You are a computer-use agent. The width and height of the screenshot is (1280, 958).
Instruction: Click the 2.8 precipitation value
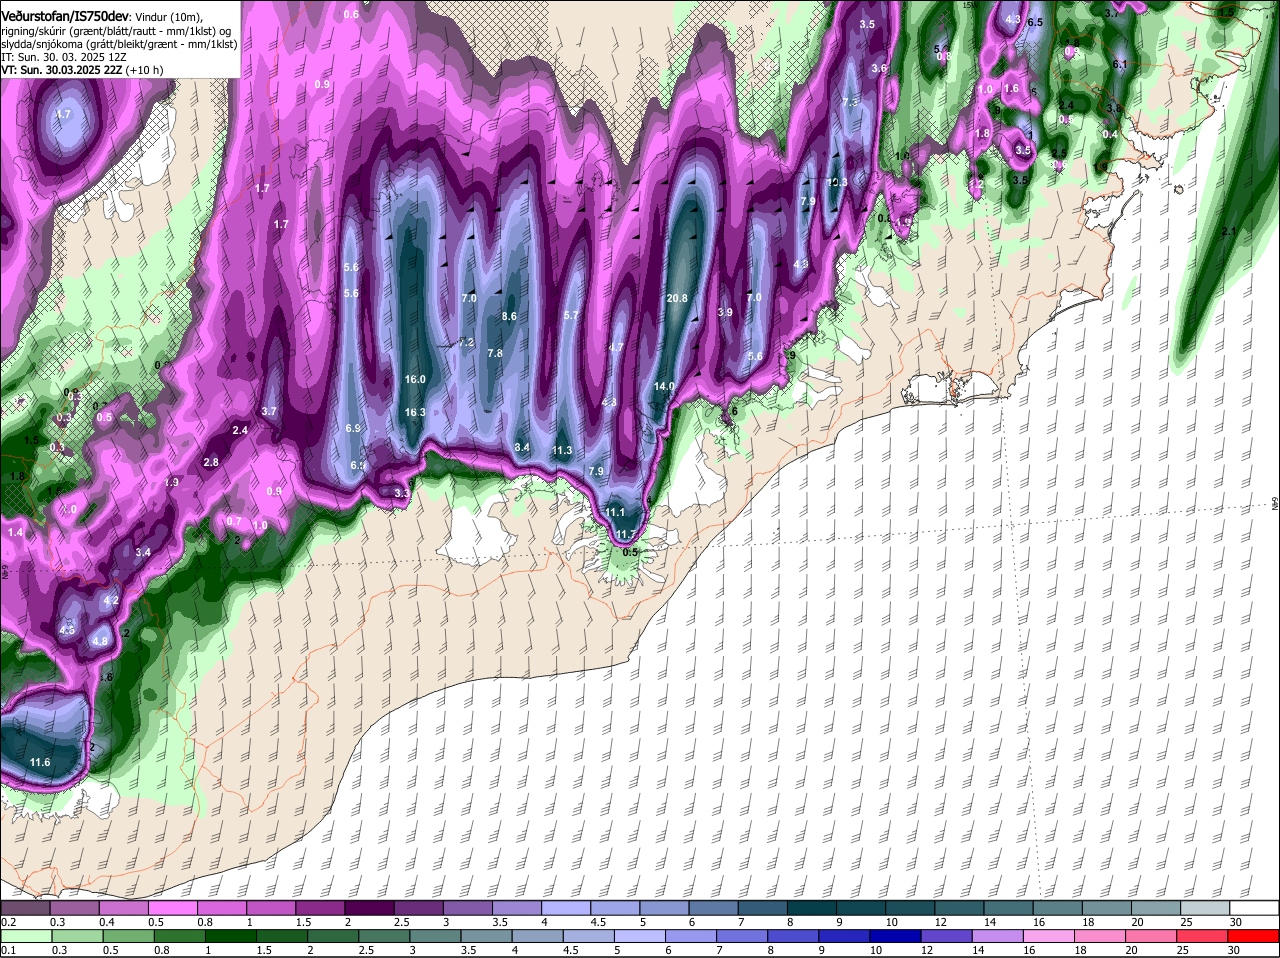[211, 462]
